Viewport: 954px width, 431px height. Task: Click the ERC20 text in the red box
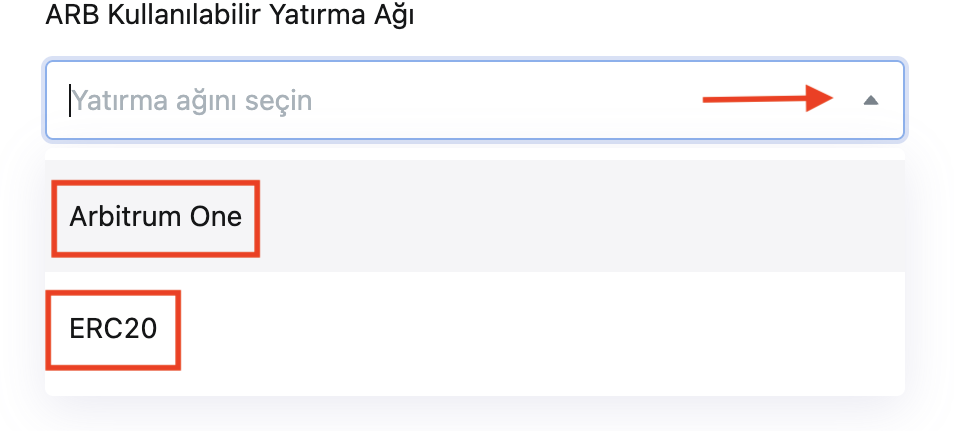[x=113, y=329]
